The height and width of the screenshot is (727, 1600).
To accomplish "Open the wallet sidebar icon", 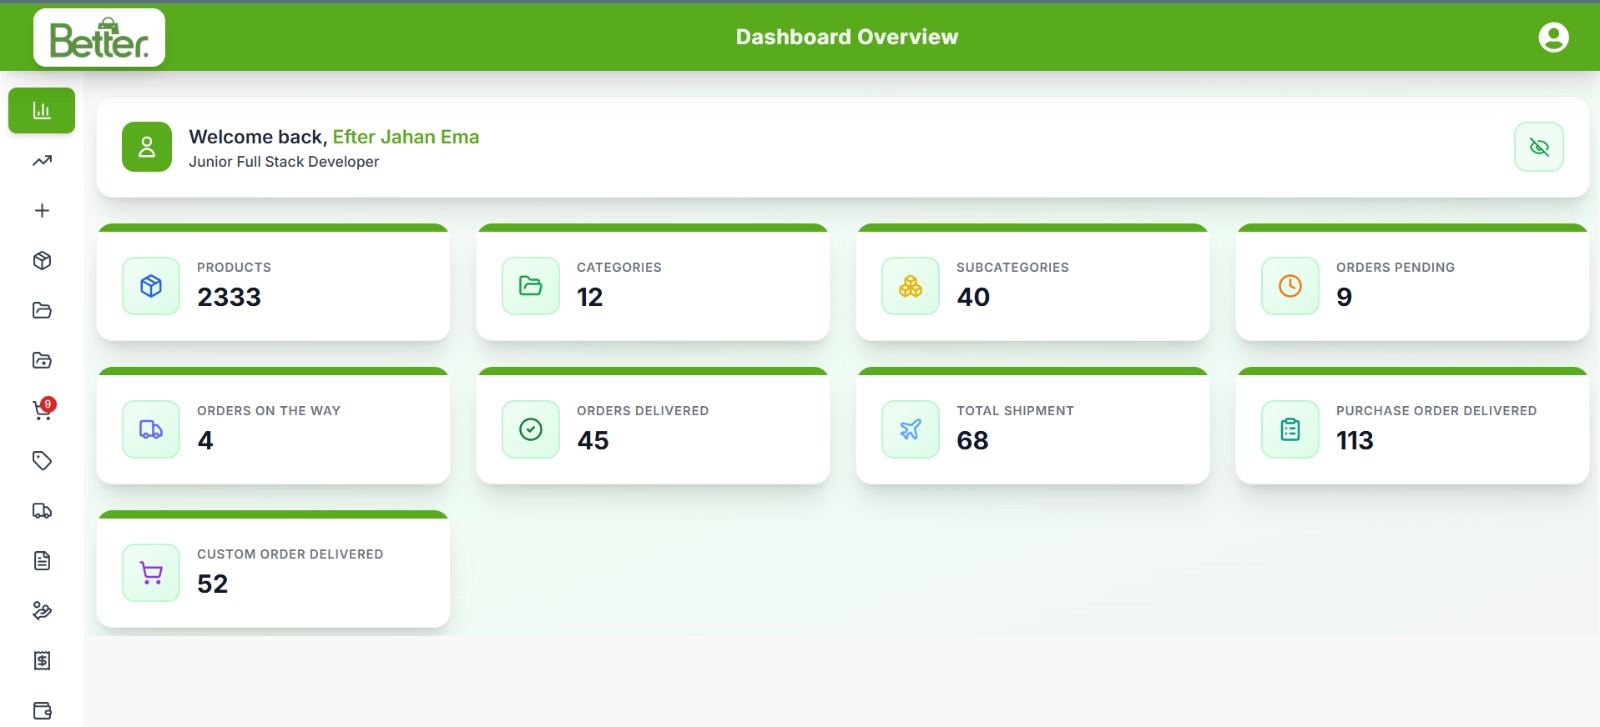I will coord(42,710).
